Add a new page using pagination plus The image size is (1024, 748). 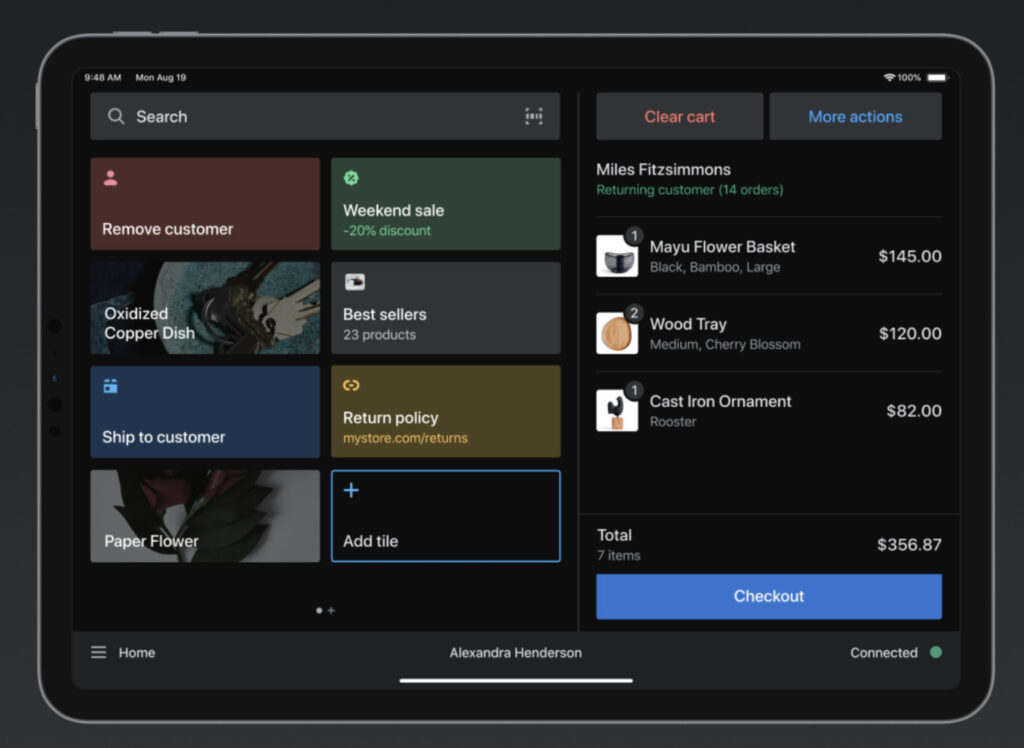click(332, 610)
